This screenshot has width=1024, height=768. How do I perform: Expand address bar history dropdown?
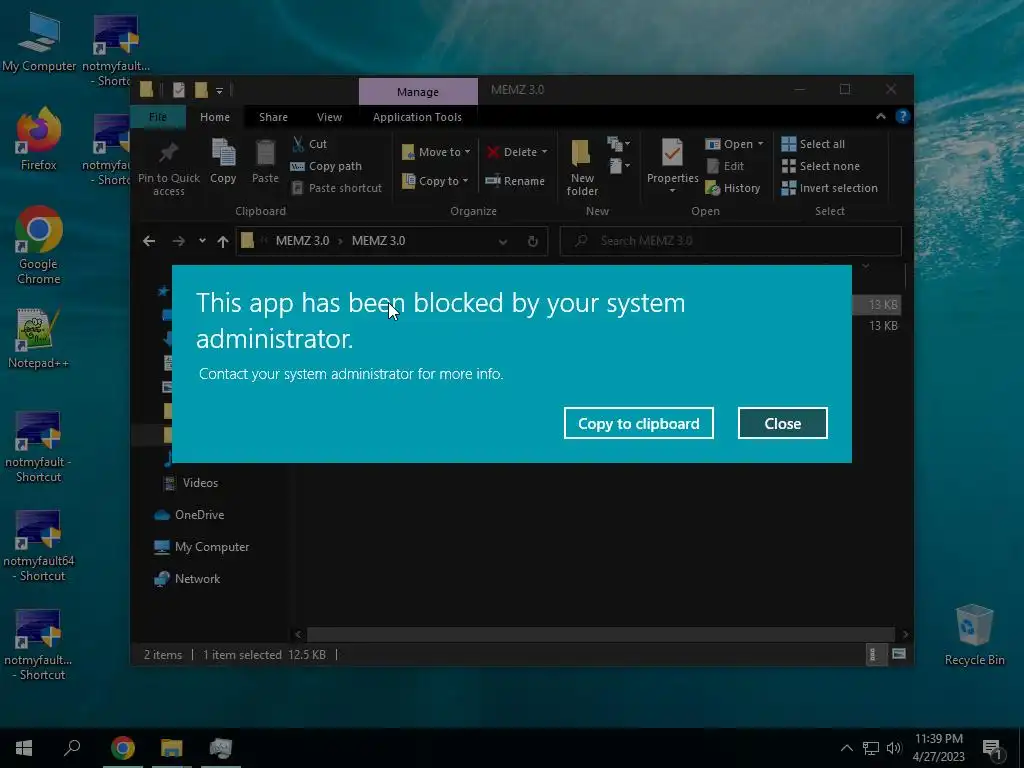[503, 242]
